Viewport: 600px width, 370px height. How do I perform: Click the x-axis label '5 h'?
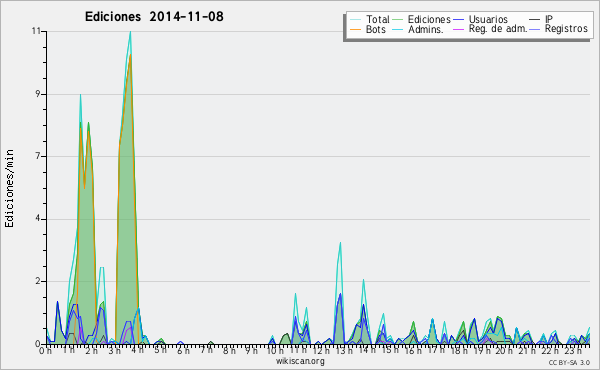pyautogui.click(x=160, y=350)
